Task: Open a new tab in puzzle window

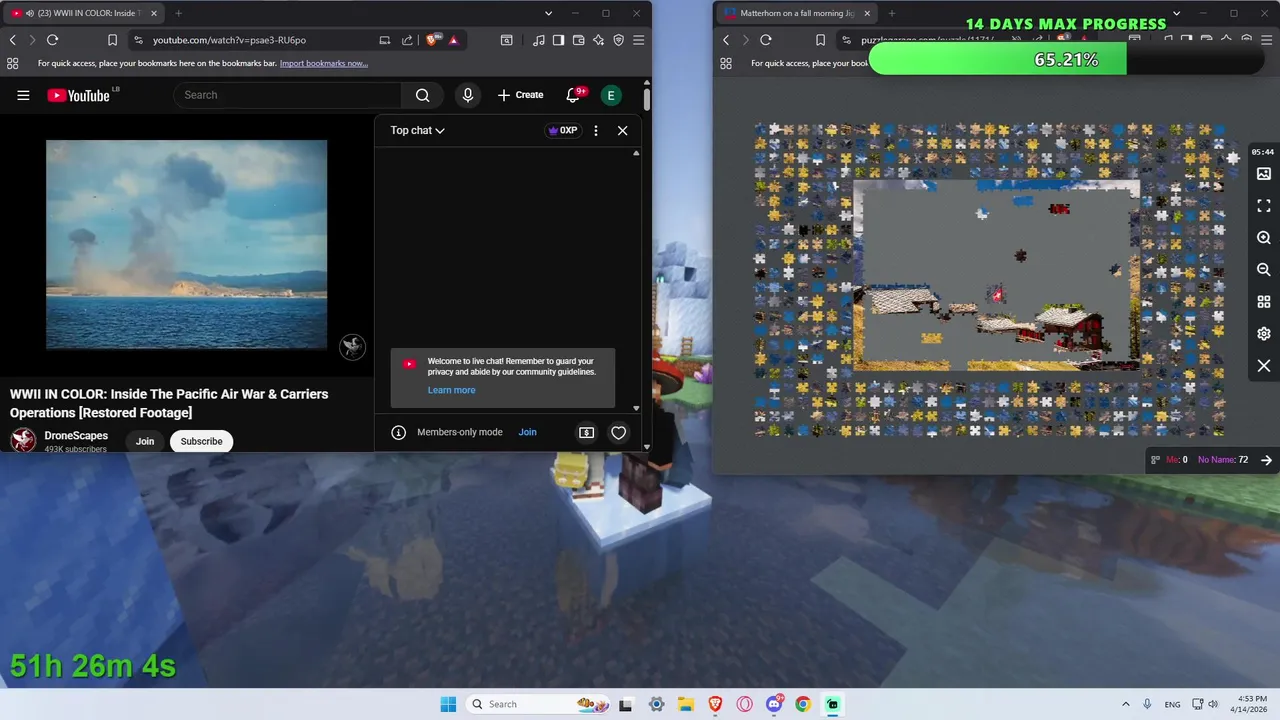Action: [x=891, y=13]
